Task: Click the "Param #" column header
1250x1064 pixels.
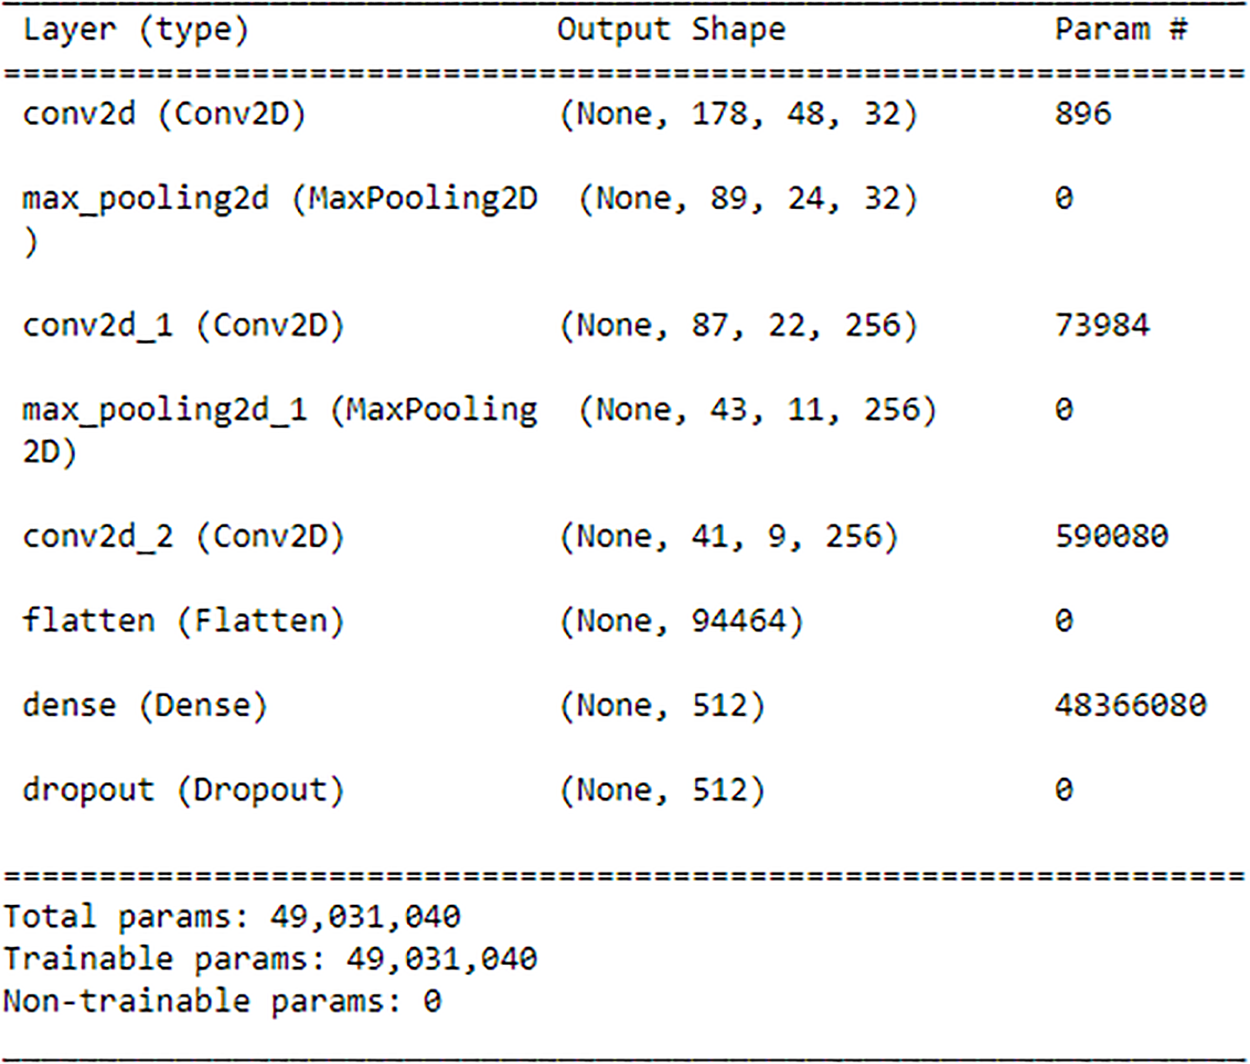Action: point(1121,29)
